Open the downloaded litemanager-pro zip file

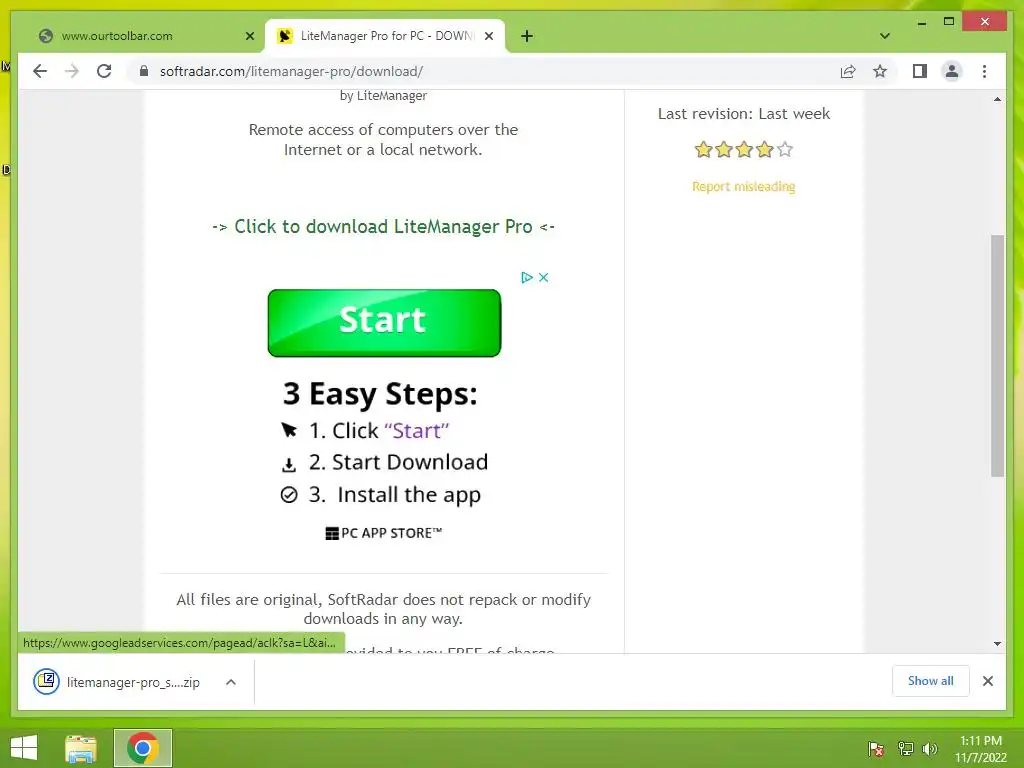click(x=118, y=682)
